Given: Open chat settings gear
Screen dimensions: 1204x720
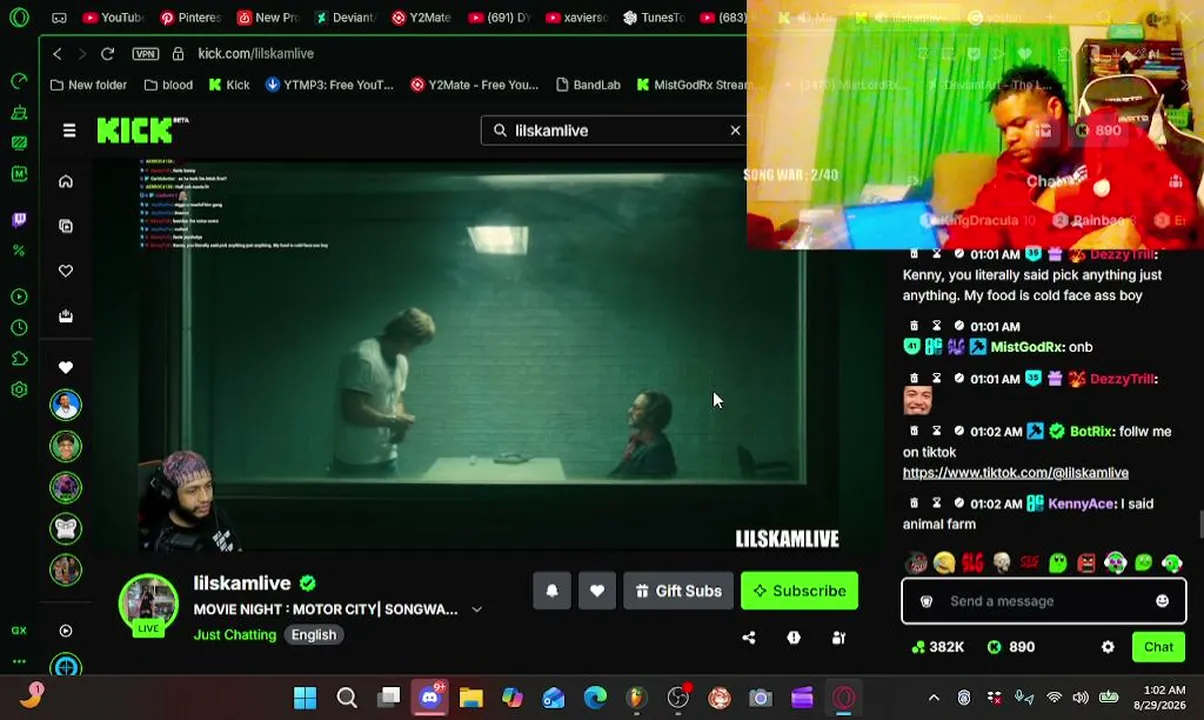Looking at the screenshot, I should coord(1108,647).
